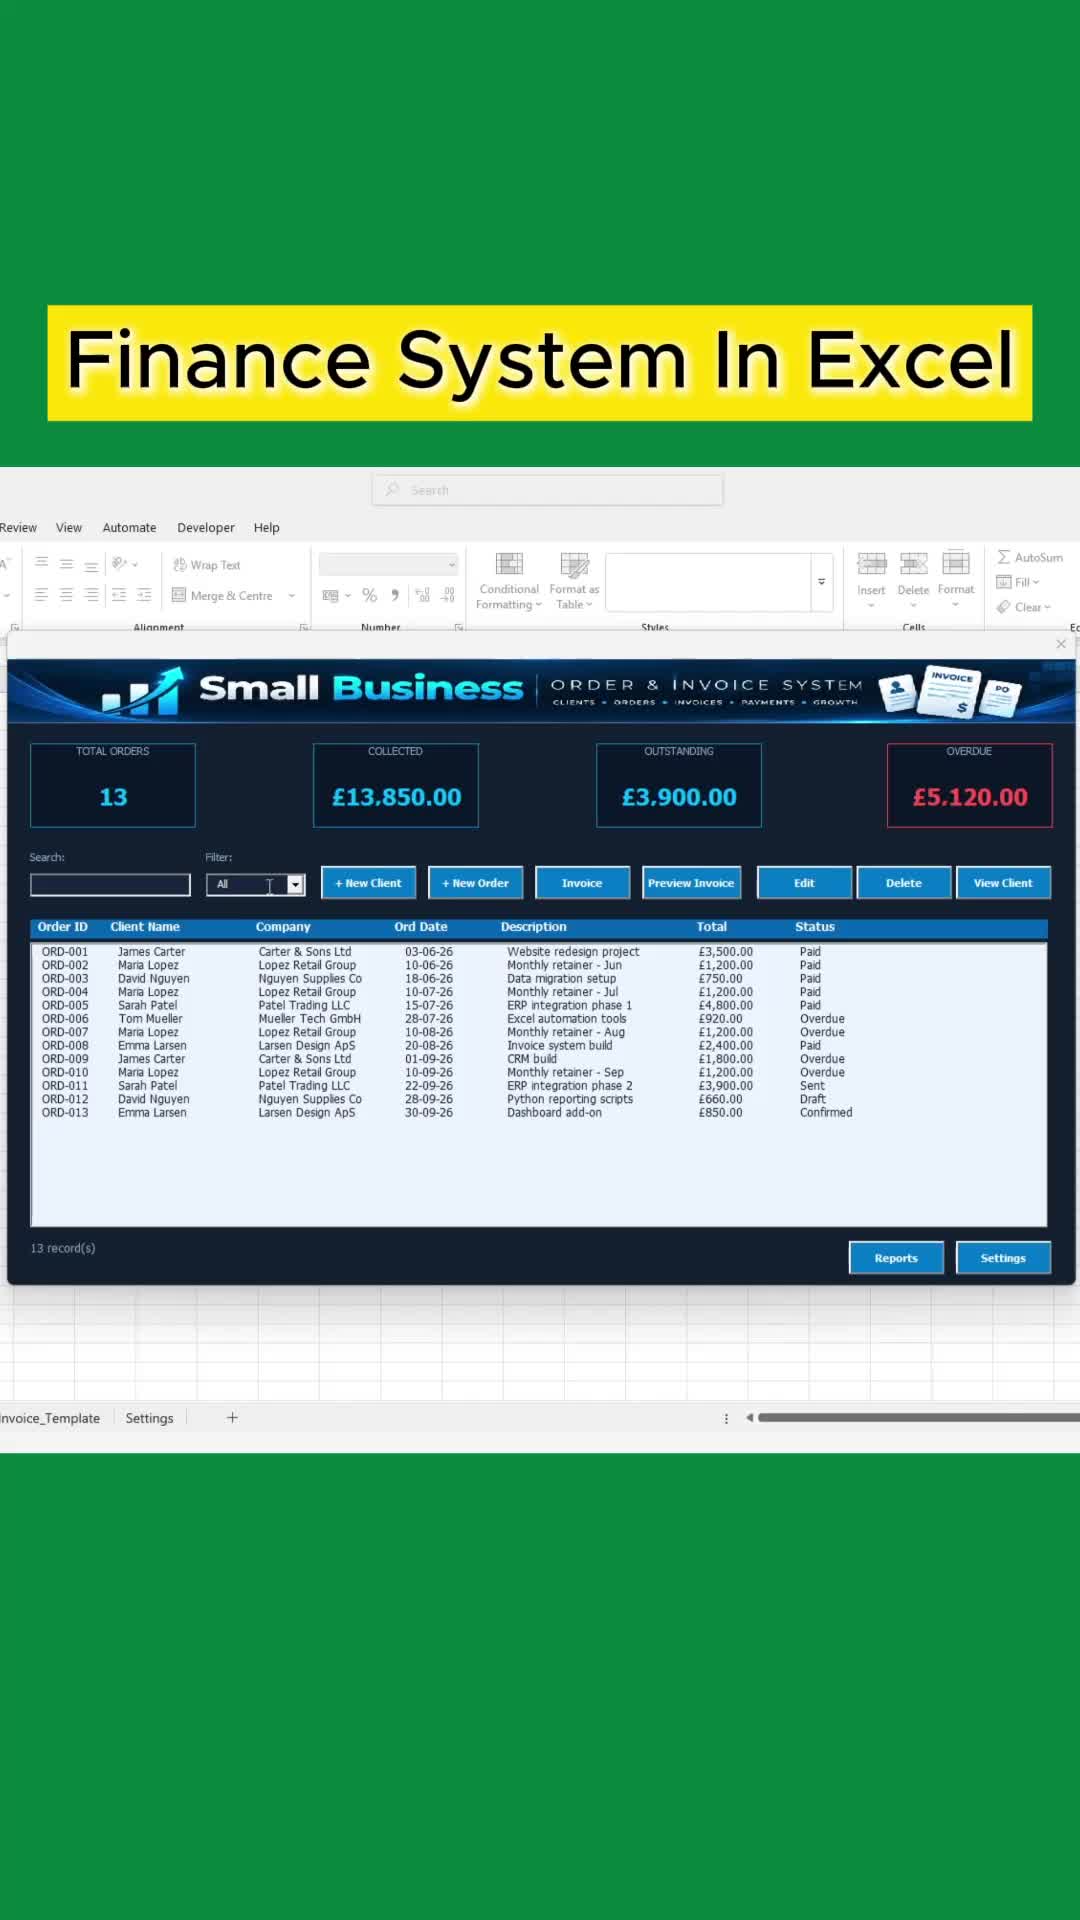1080x1920 pixels.
Task: Open Format as Table
Action: (x=574, y=581)
